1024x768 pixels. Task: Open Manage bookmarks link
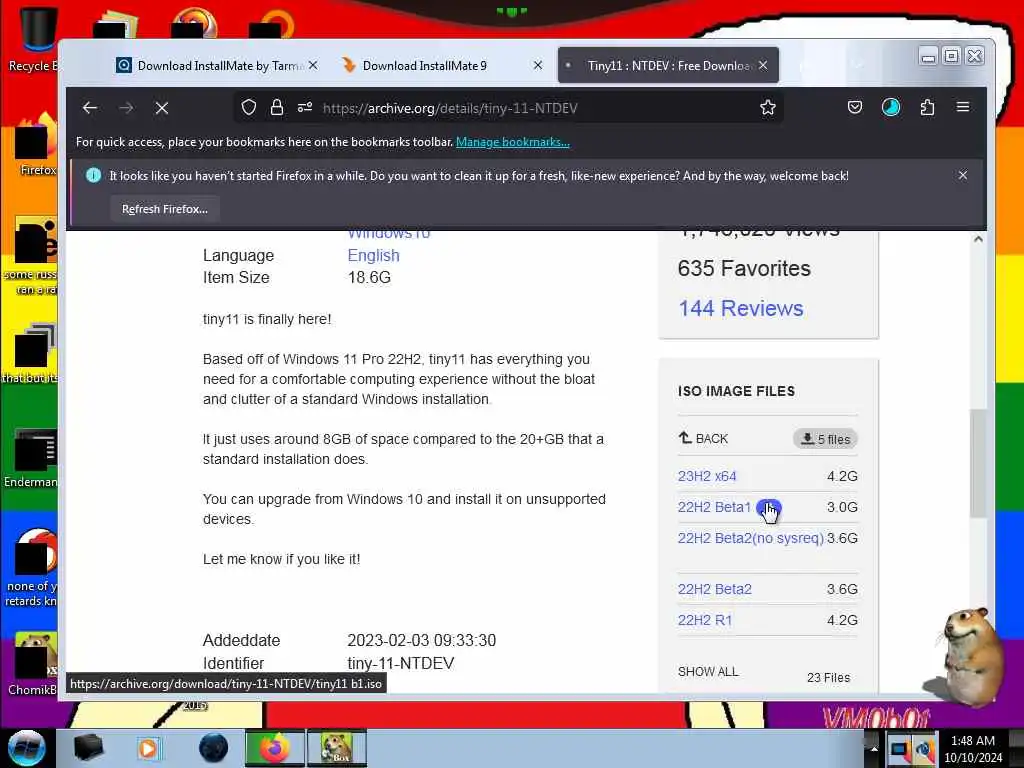click(x=513, y=142)
